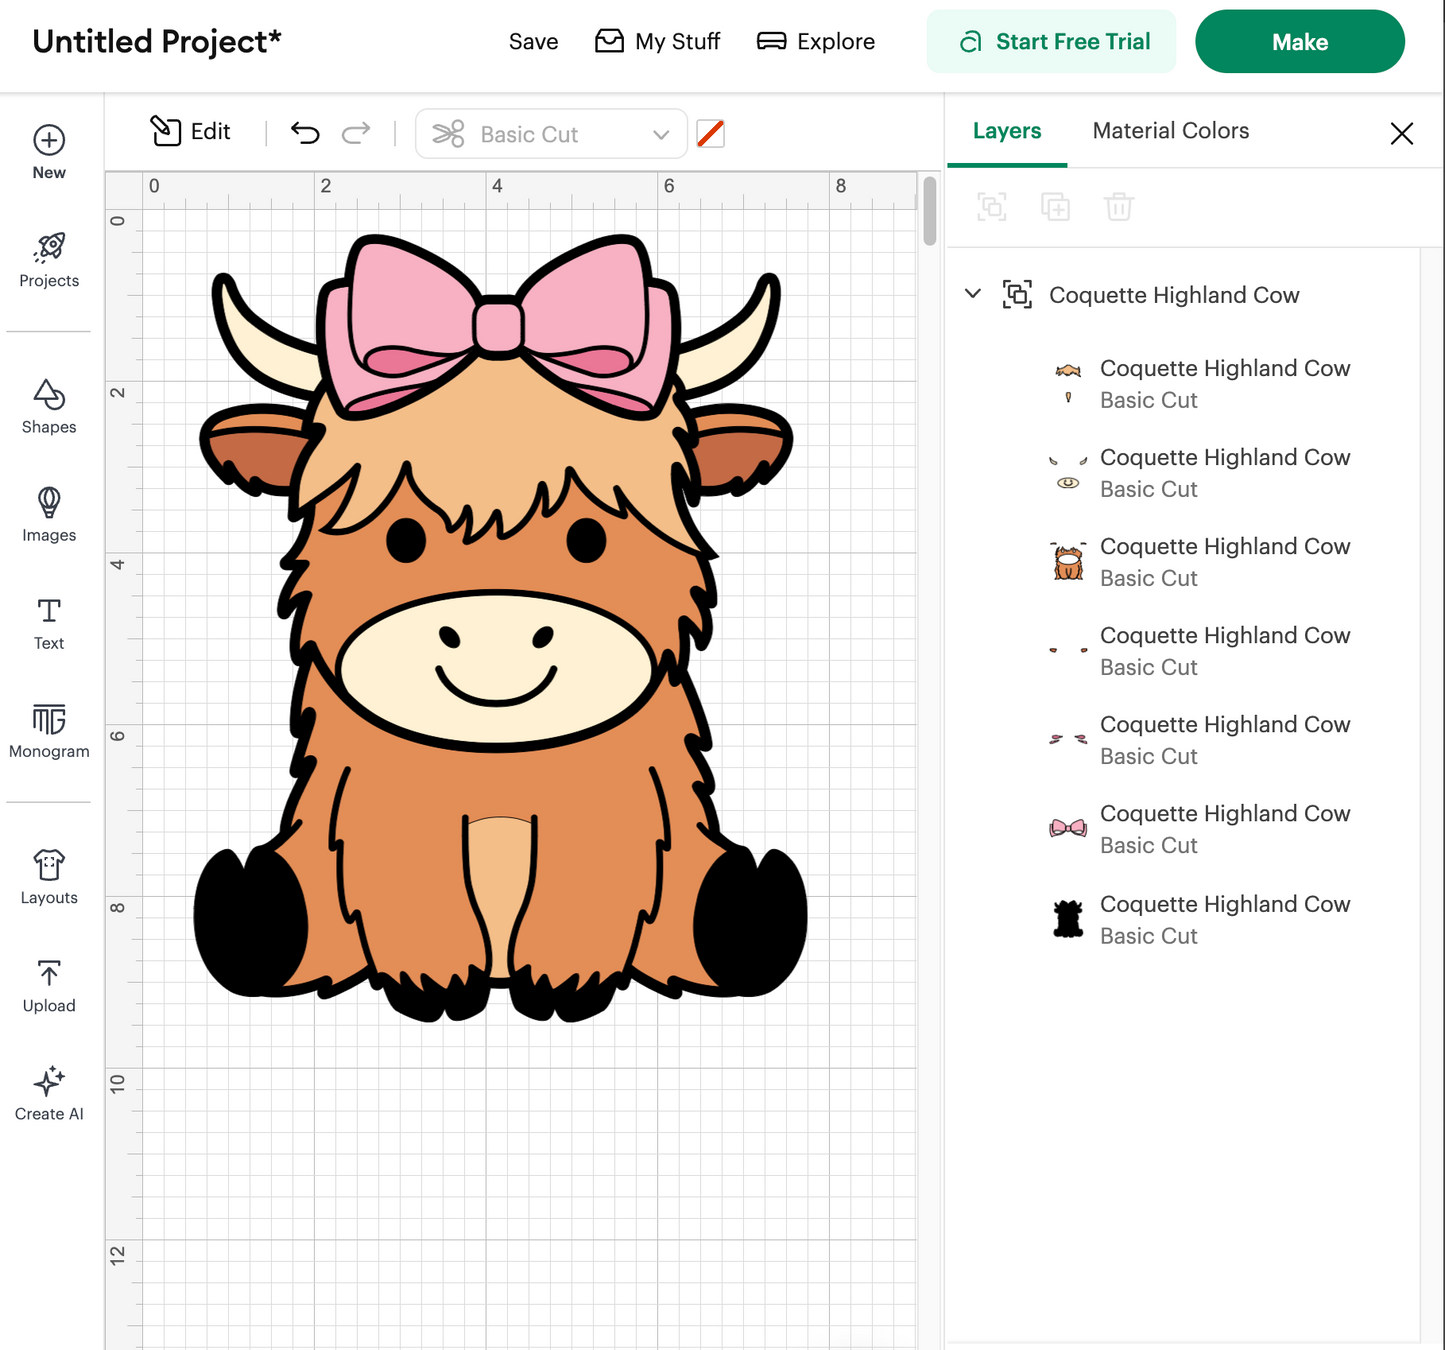Click group icon beside Coquette Highland Cow header
Image resolution: width=1445 pixels, height=1350 pixels.
1017,294
